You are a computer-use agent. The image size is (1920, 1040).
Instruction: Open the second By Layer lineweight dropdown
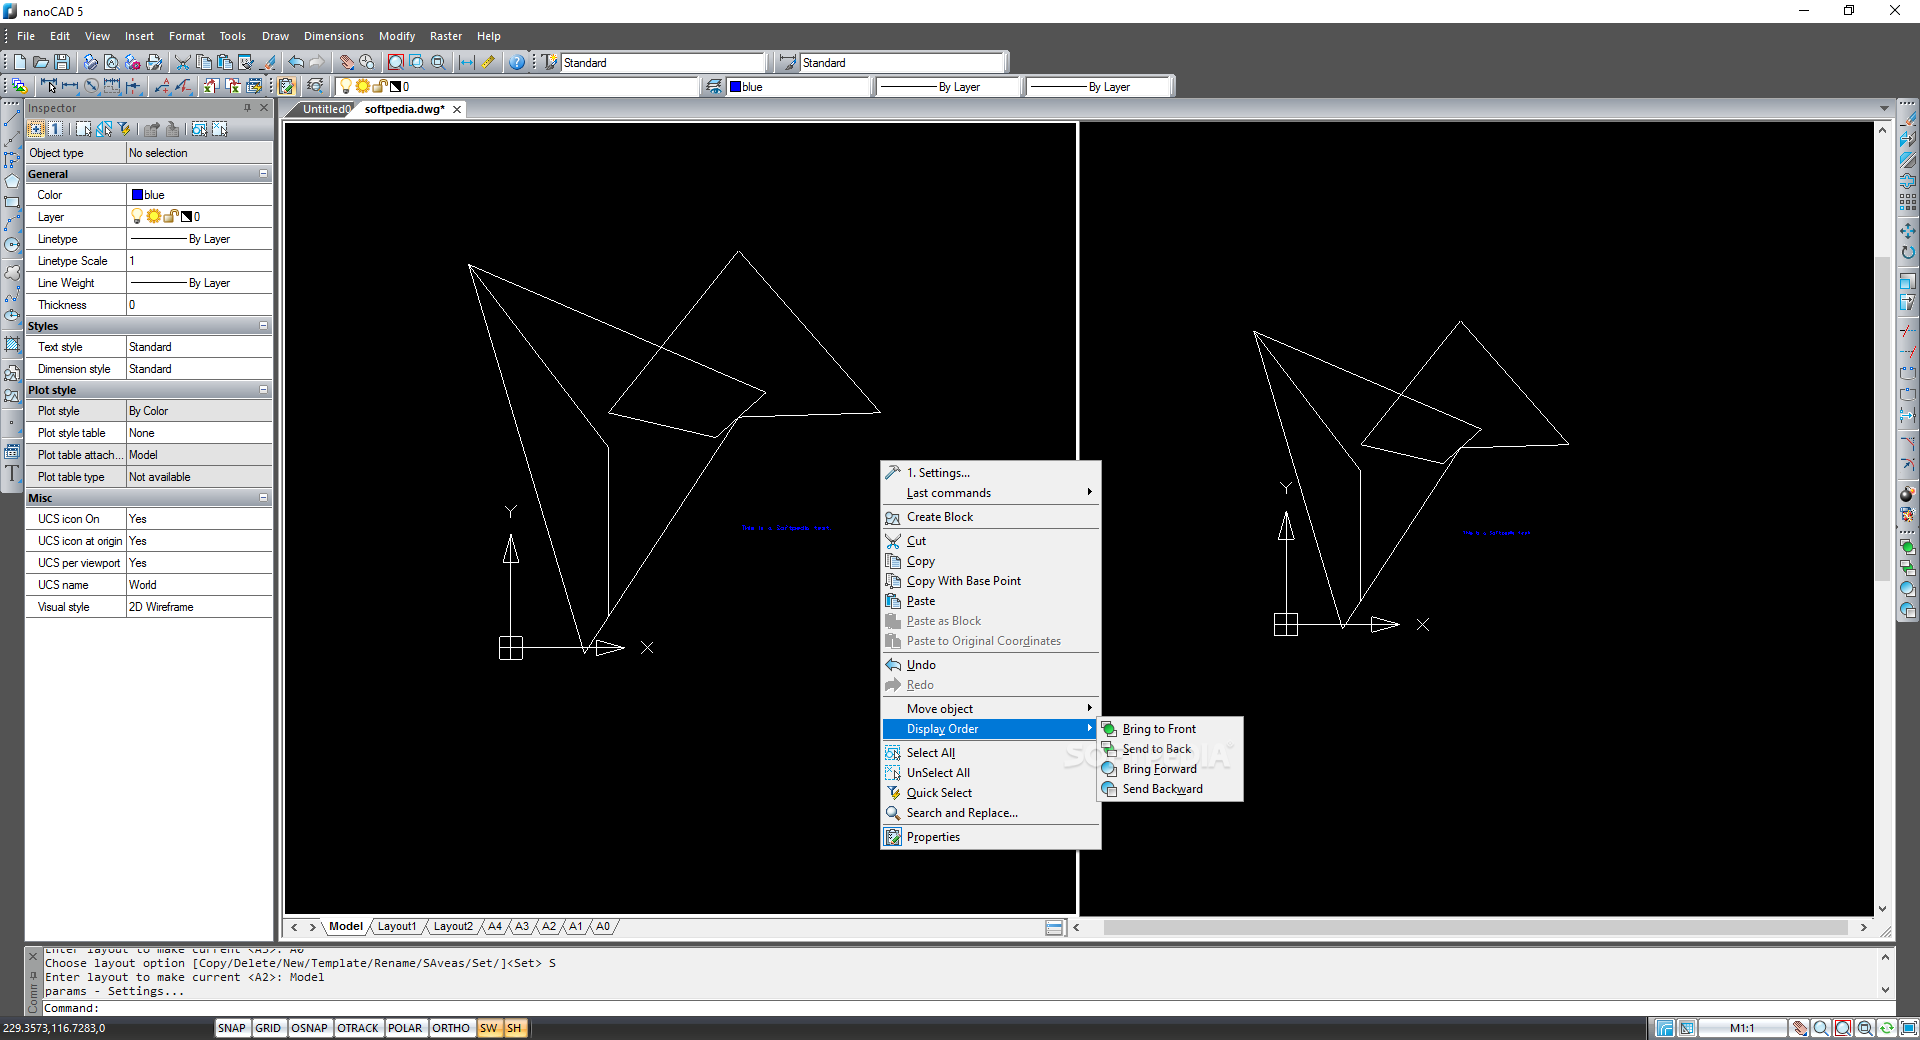coord(1098,87)
